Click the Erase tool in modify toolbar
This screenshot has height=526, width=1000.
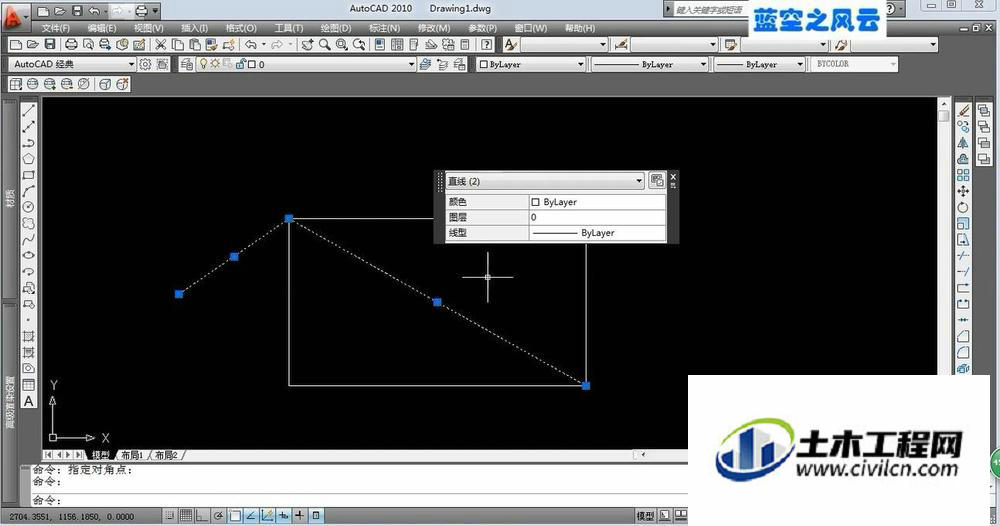963,110
